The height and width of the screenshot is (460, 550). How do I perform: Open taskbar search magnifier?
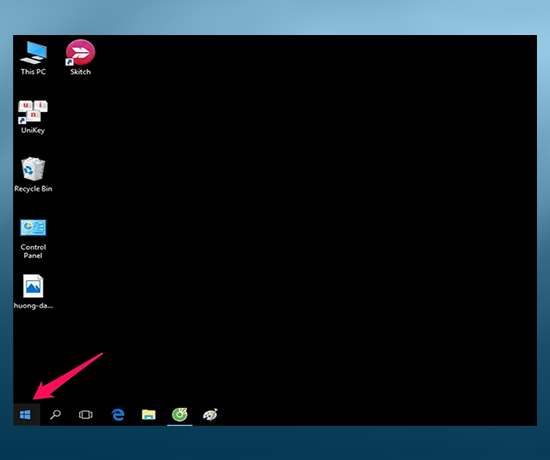click(x=55, y=415)
